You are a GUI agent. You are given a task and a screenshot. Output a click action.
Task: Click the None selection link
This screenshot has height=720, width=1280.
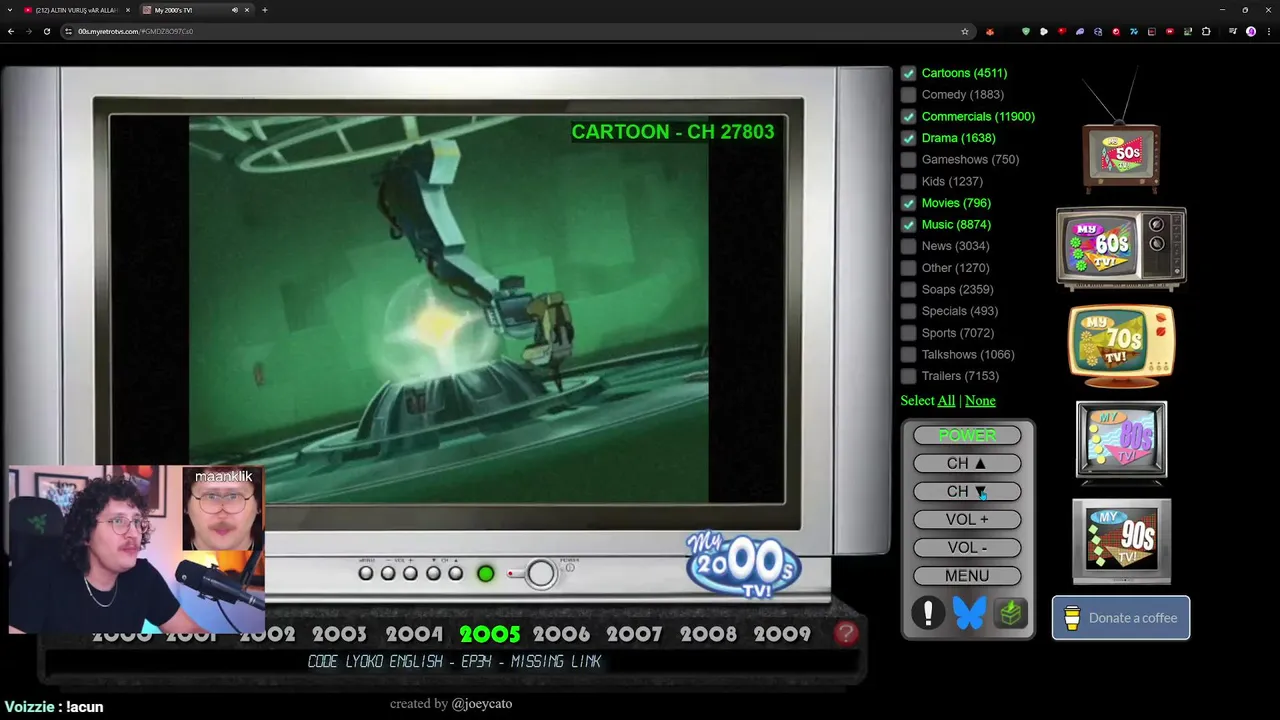click(x=980, y=401)
